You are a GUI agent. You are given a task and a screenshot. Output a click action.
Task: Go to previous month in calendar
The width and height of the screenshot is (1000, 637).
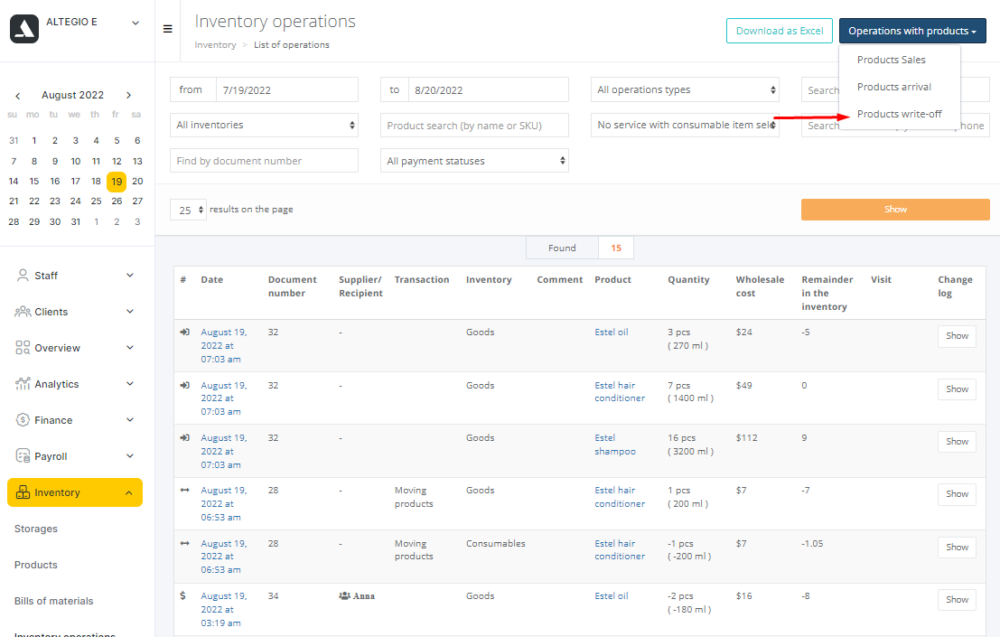(x=18, y=96)
